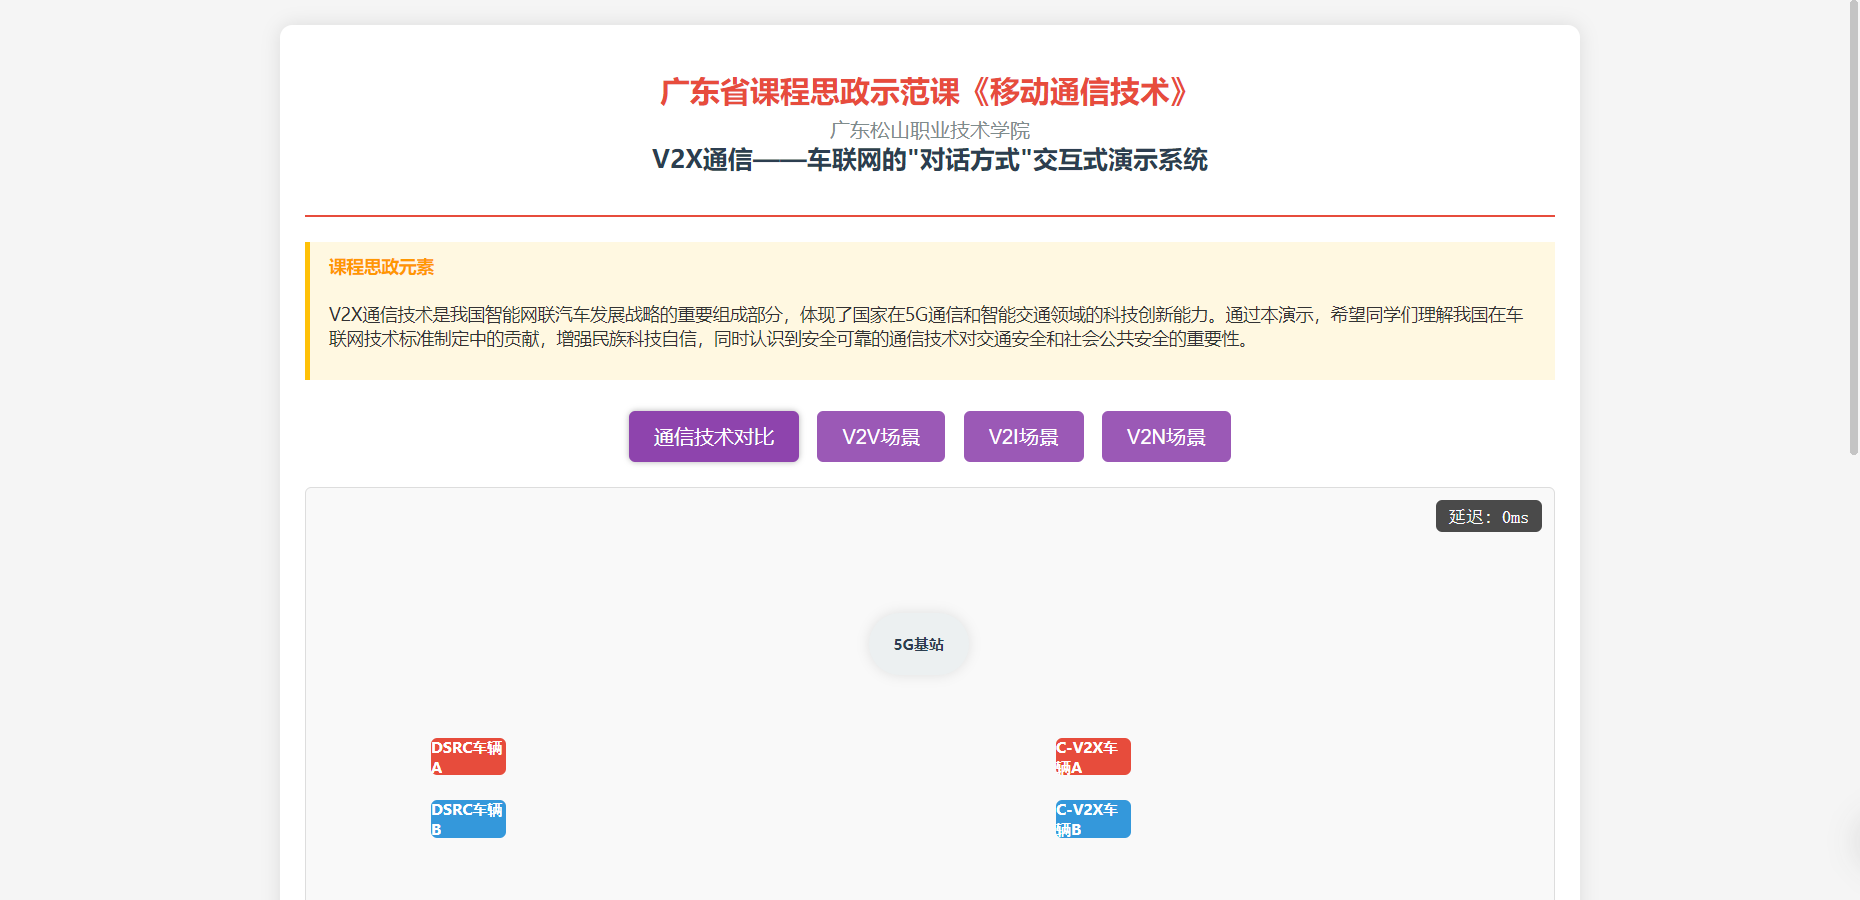The height and width of the screenshot is (900, 1860).
Task: Click the V2X description paragraph in yellow box
Action: click(x=925, y=327)
